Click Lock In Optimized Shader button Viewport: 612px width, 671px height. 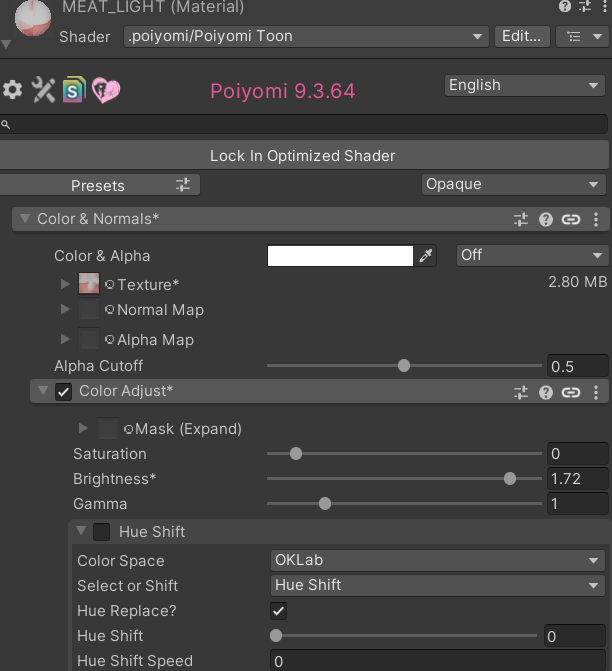(x=303, y=156)
